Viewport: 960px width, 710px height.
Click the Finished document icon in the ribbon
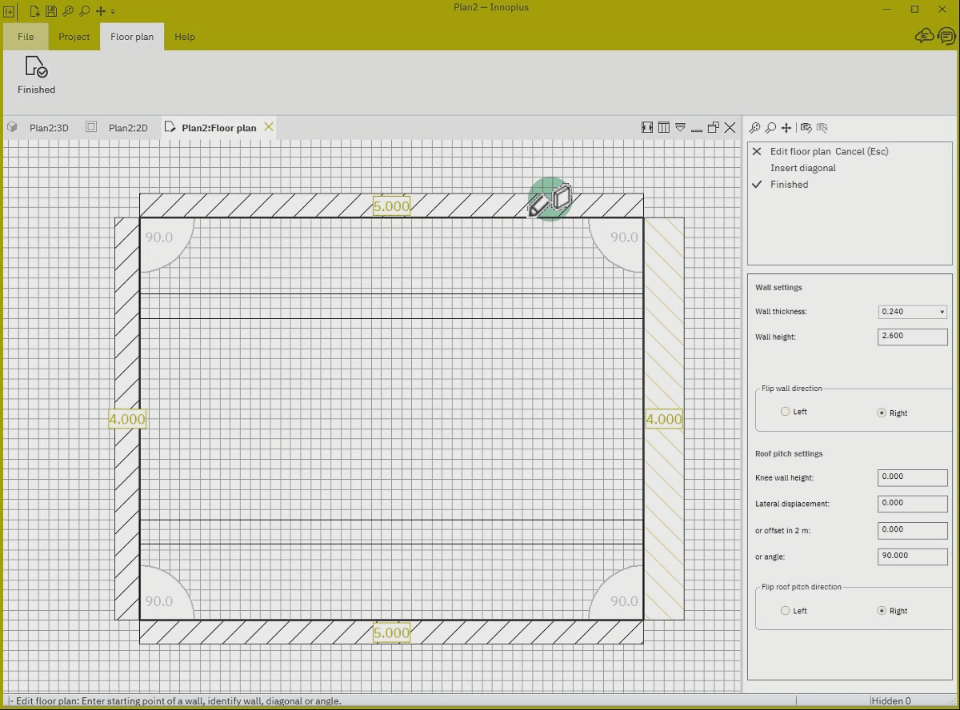36,67
